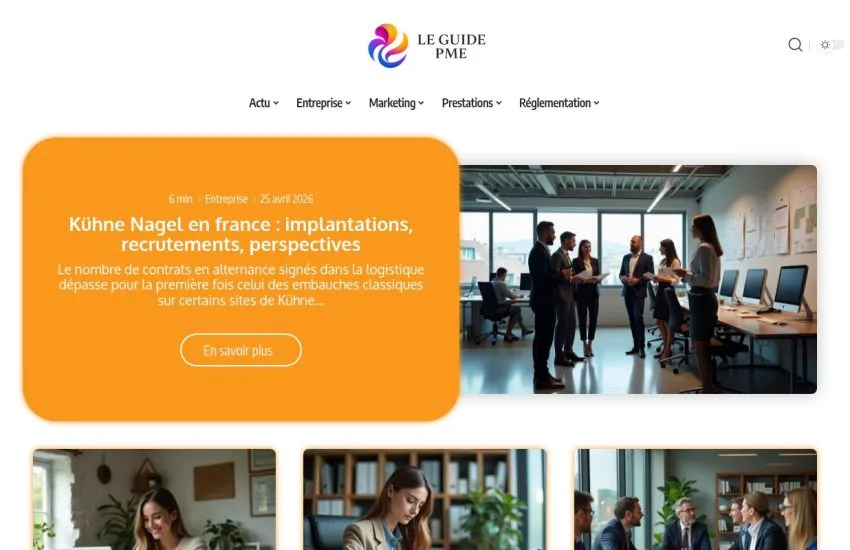The height and width of the screenshot is (550, 850).
Task: Open the smiling woman at home office thumbnail
Action: pos(154,499)
